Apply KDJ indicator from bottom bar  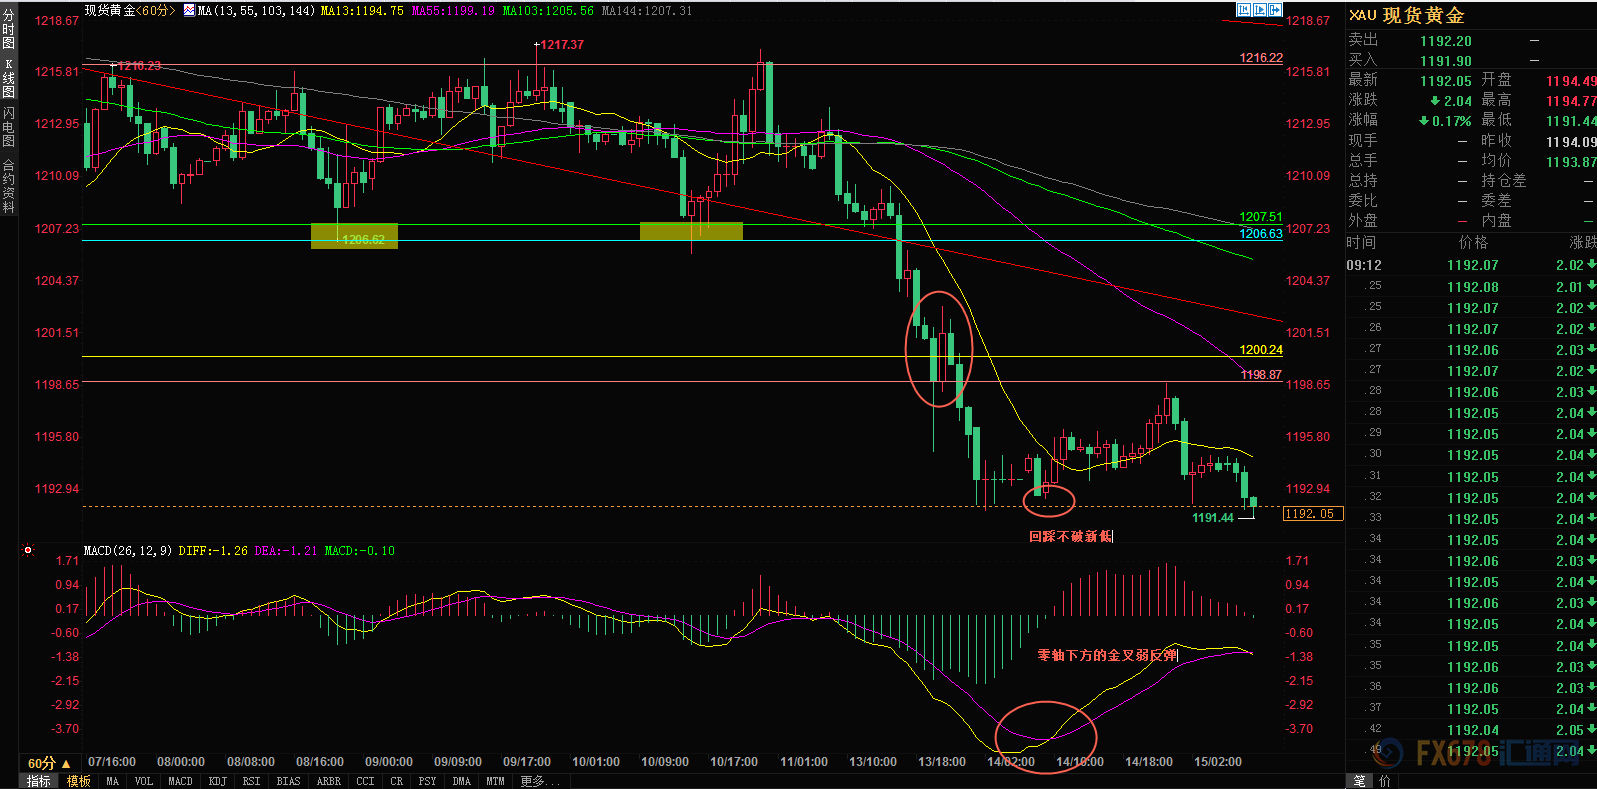pos(218,781)
